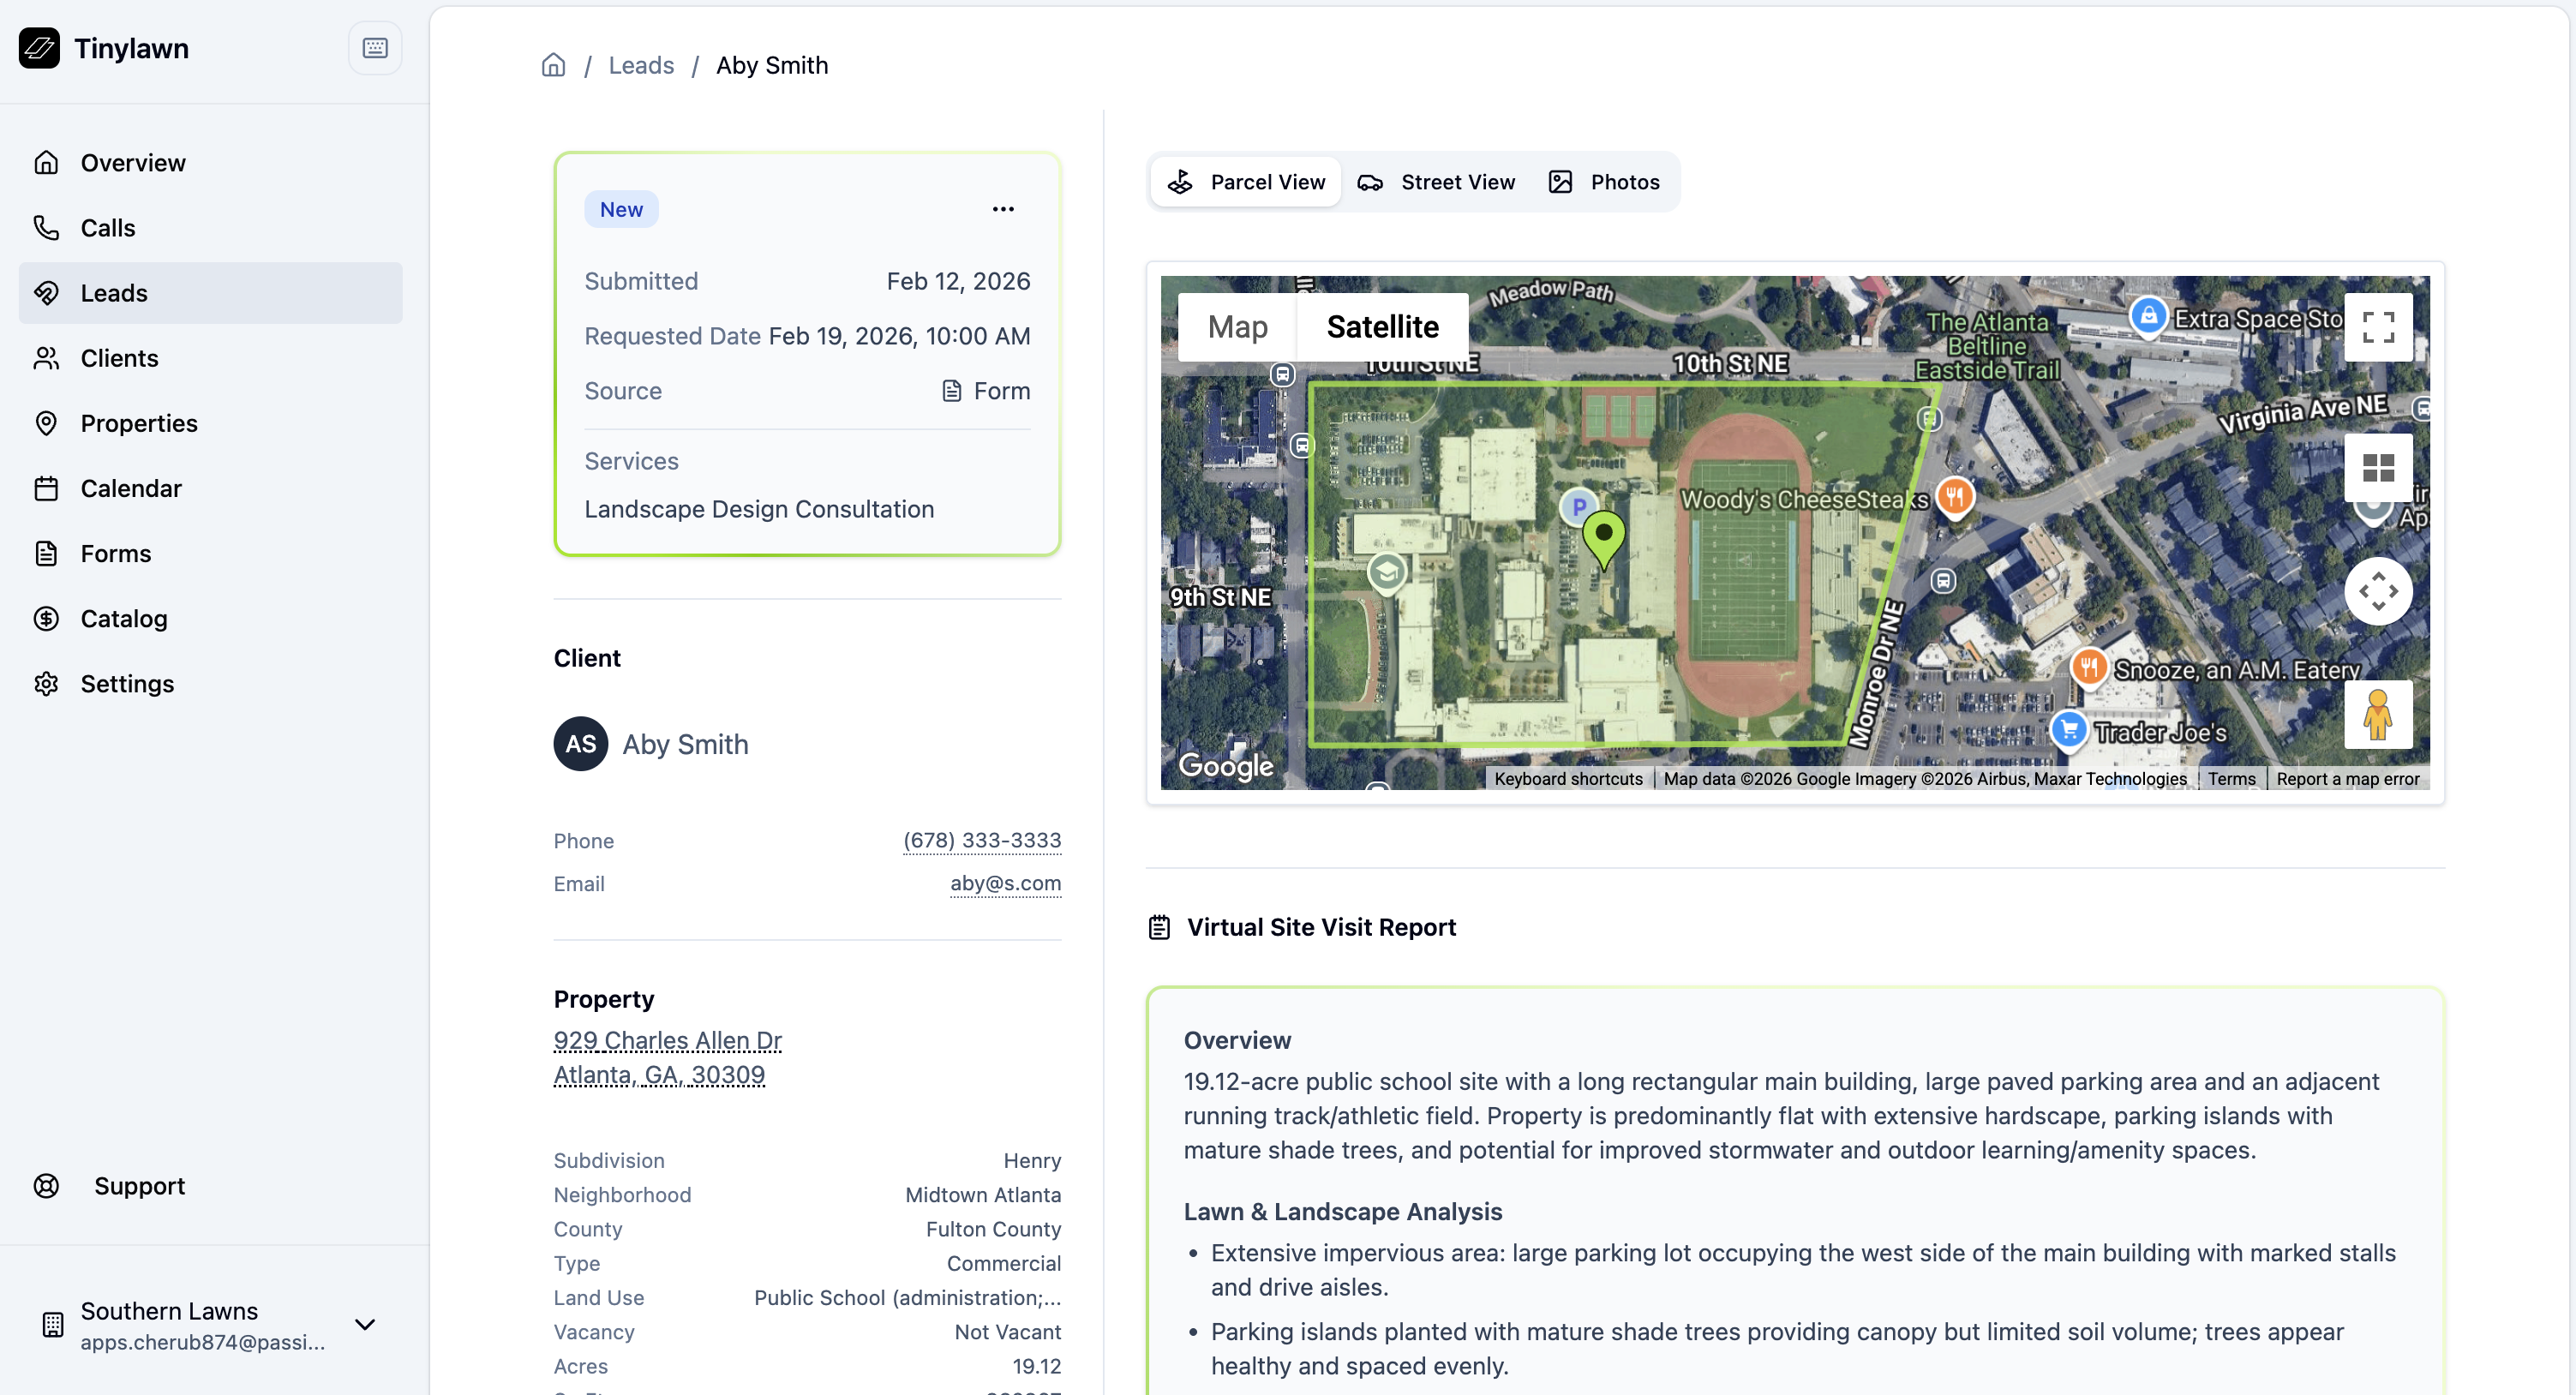
Task: Switch map to Map view
Action: 1237,327
